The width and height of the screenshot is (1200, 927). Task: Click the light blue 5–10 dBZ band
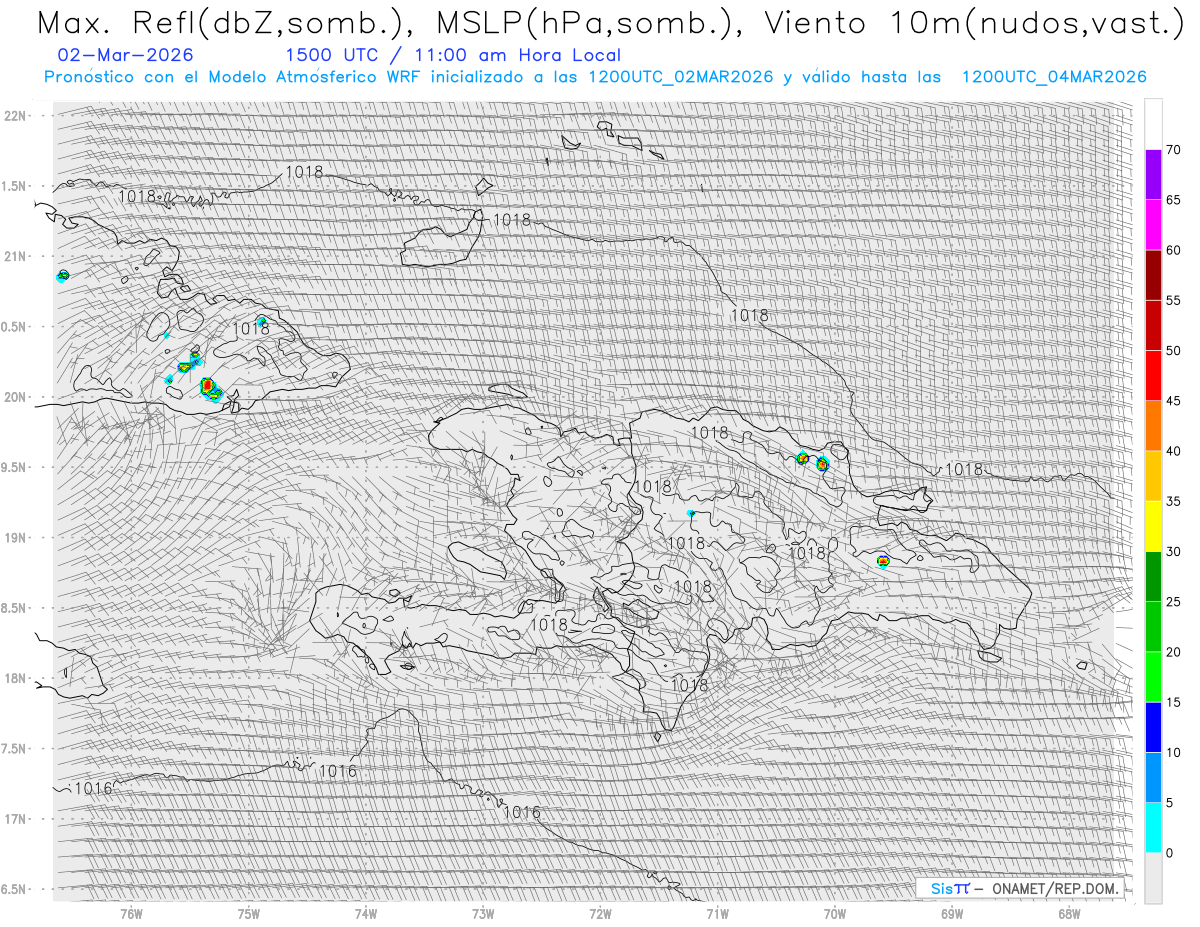pyautogui.click(x=1153, y=777)
